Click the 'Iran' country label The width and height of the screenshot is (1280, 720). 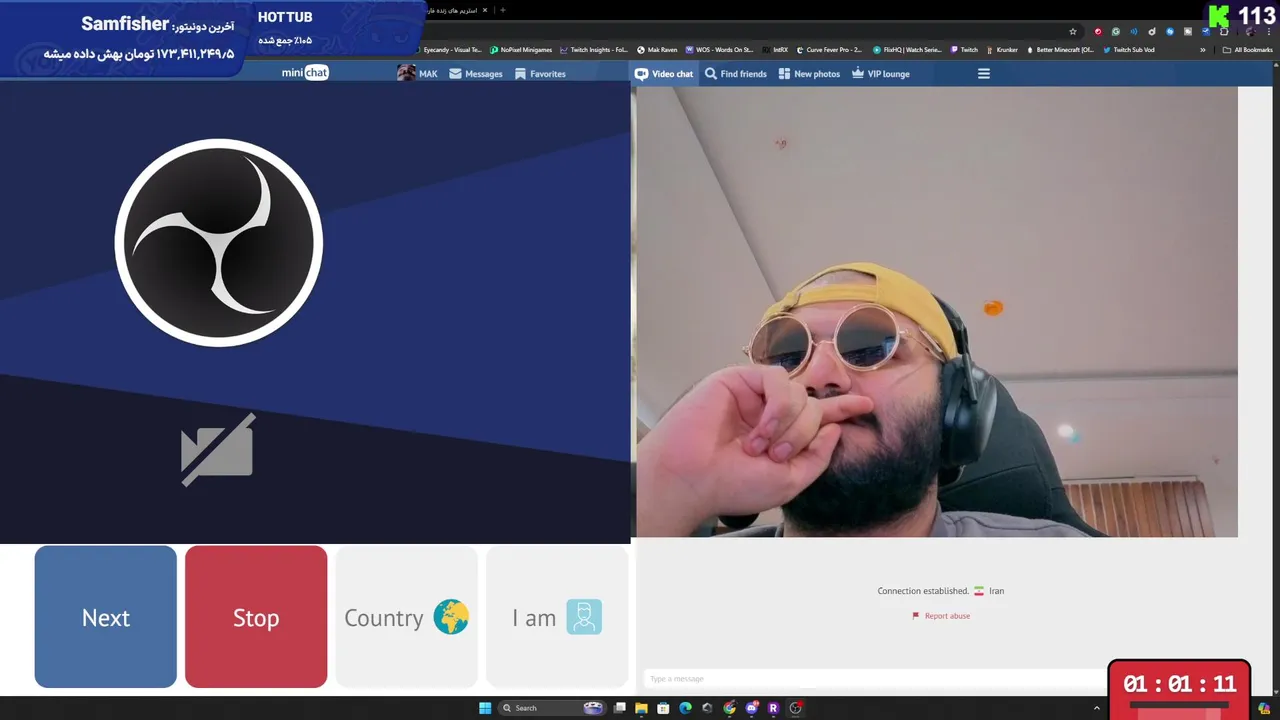tap(996, 591)
